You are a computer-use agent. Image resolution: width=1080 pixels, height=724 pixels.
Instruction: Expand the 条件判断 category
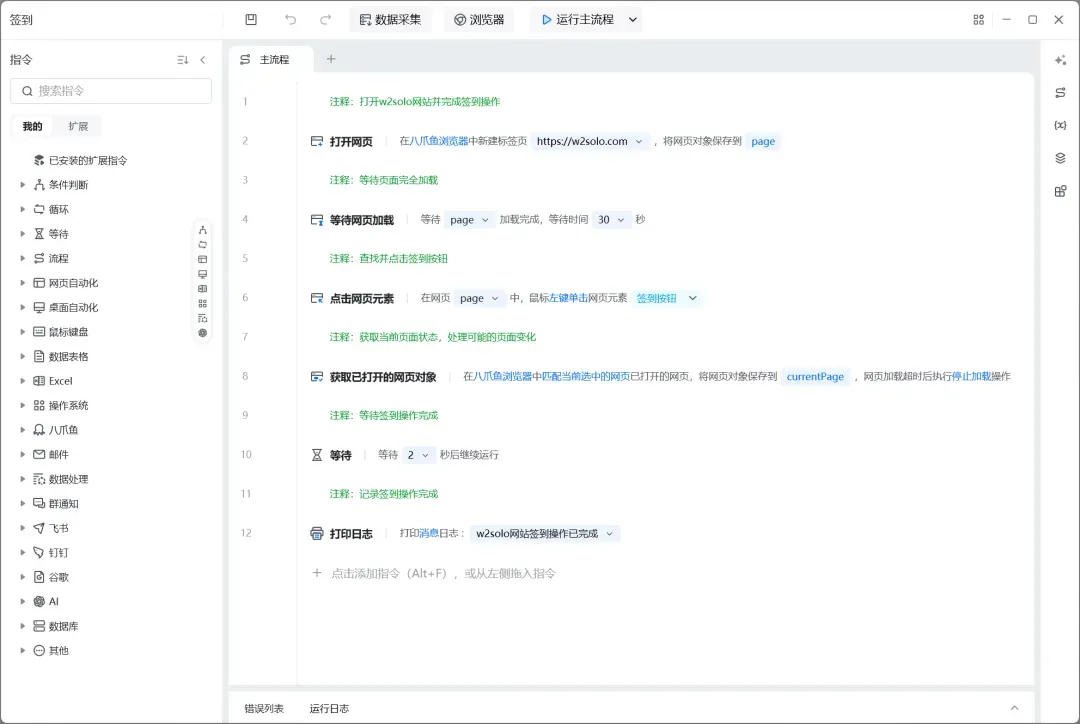point(23,185)
